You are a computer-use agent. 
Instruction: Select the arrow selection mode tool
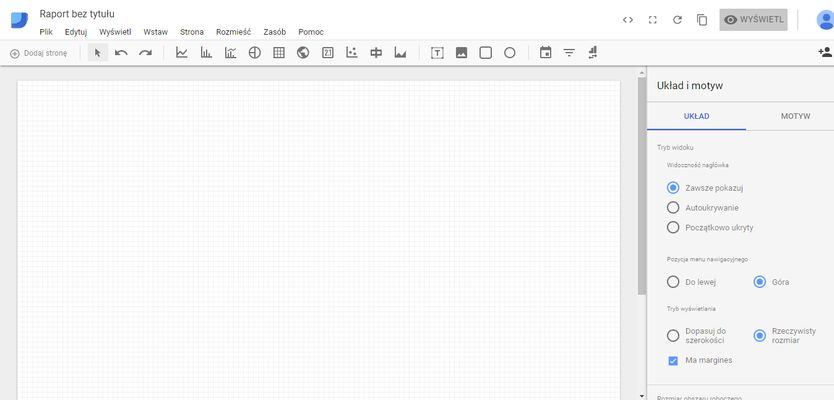click(x=97, y=53)
